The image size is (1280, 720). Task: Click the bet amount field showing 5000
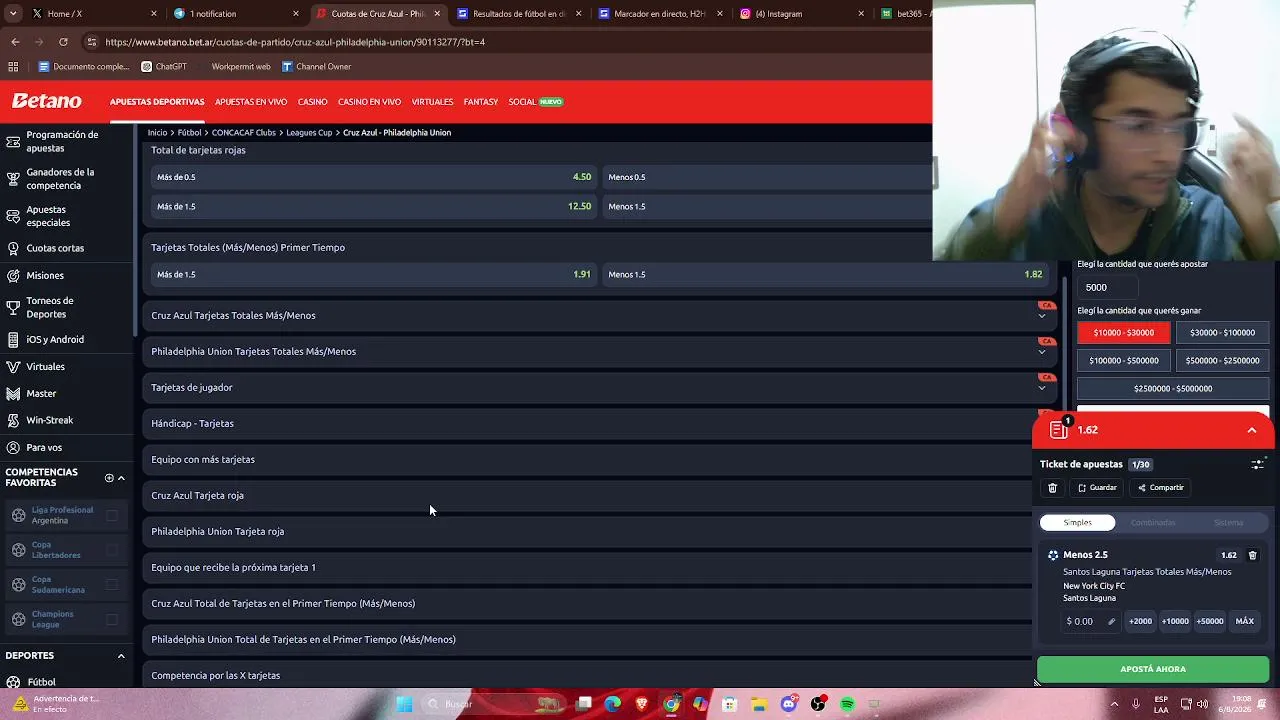1108,287
